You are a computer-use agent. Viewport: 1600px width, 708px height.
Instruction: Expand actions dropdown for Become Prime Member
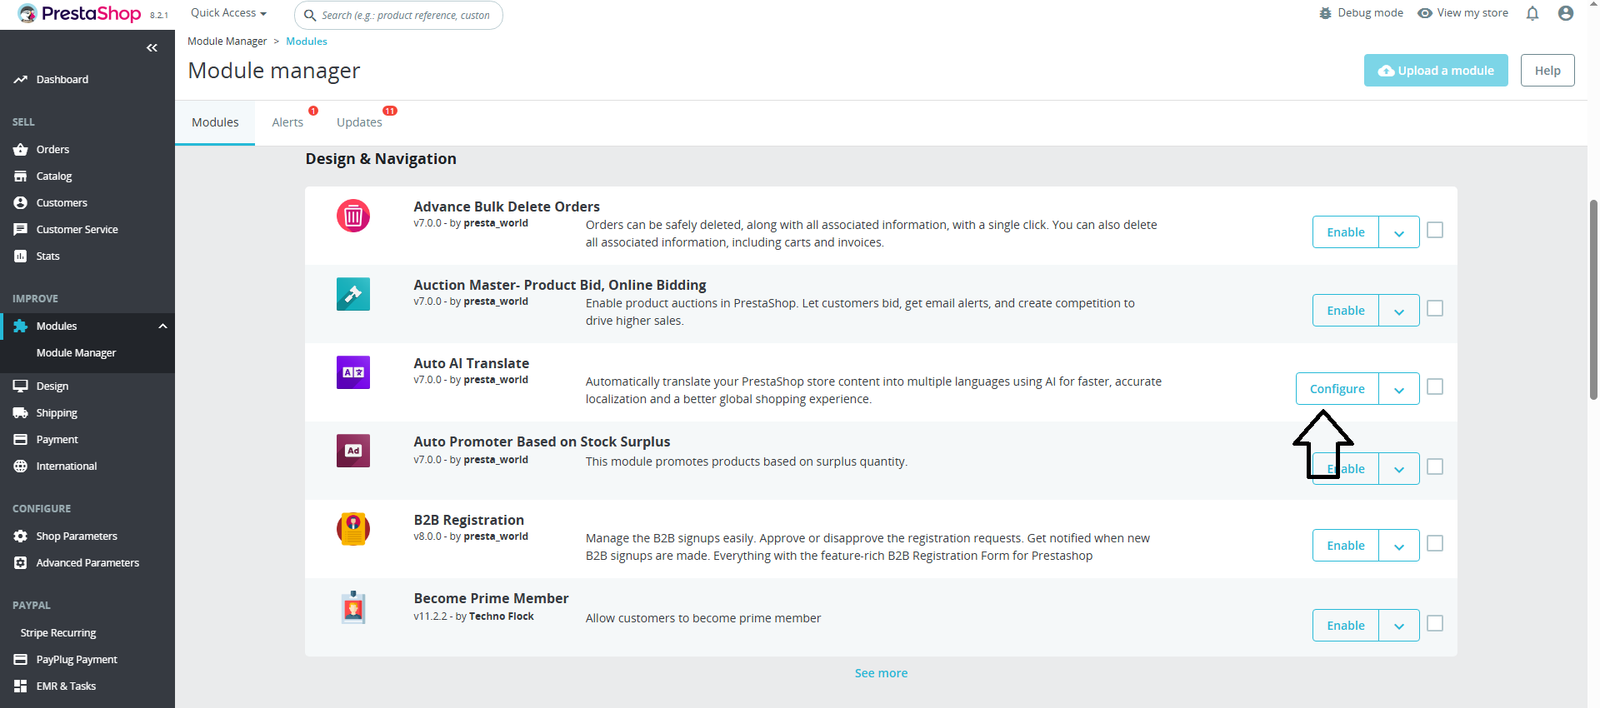click(1399, 625)
